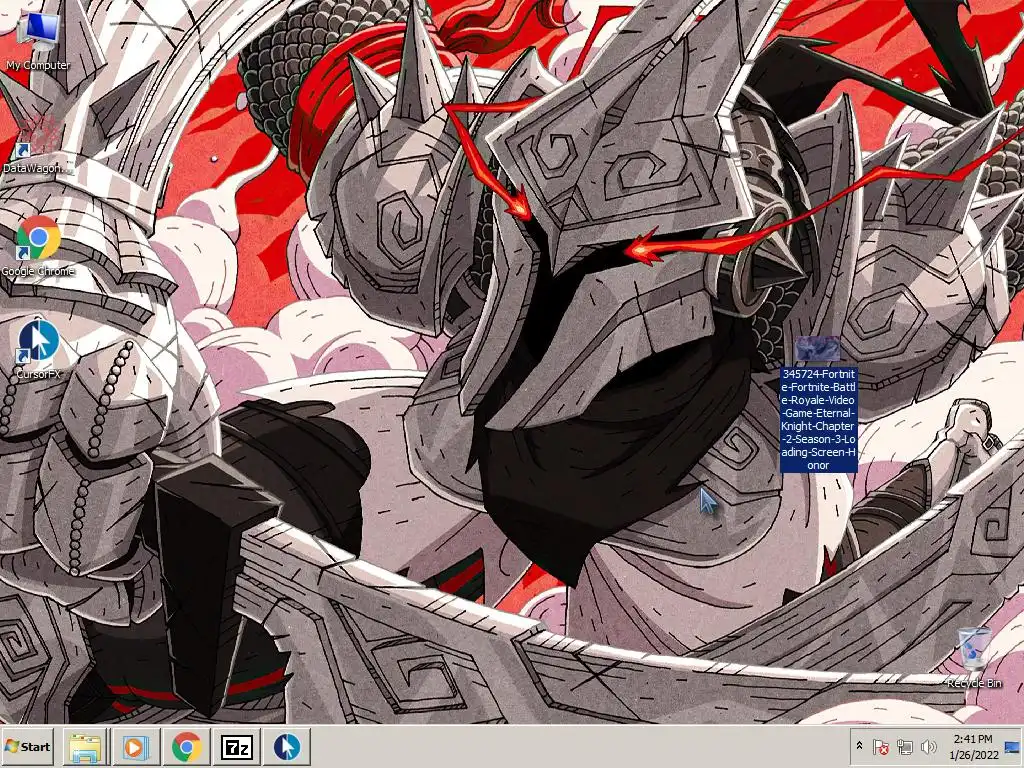The width and height of the screenshot is (1024, 768).
Task: Select the Recycle Bin icon
Action: pos(974,656)
